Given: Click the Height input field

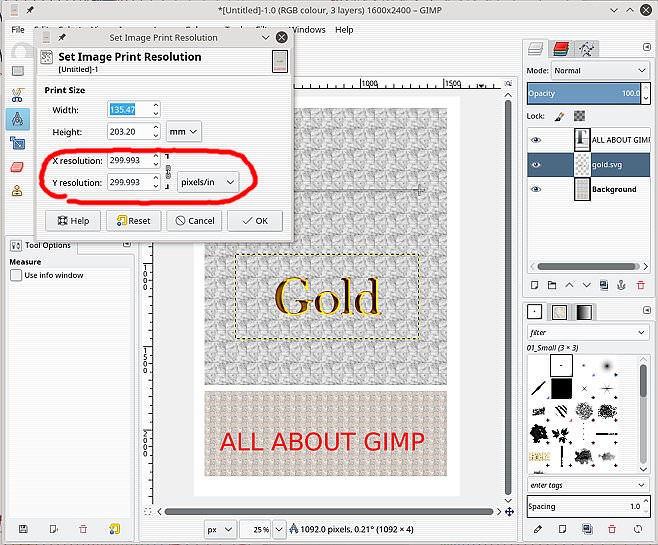Looking at the screenshot, I should (x=129, y=132).
